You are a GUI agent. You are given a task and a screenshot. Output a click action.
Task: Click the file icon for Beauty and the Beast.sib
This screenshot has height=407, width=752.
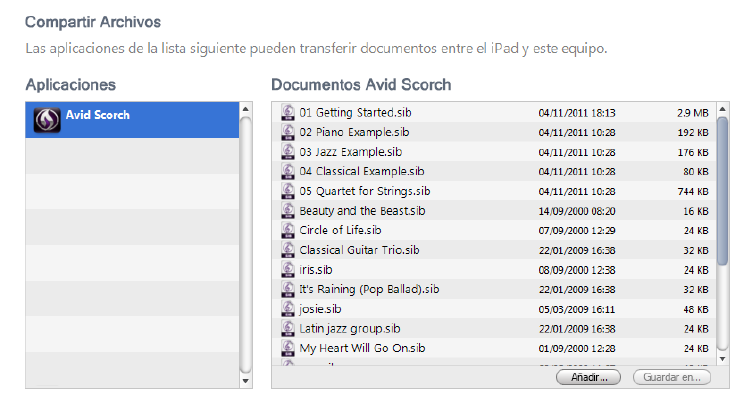click(x=288, y=211)
